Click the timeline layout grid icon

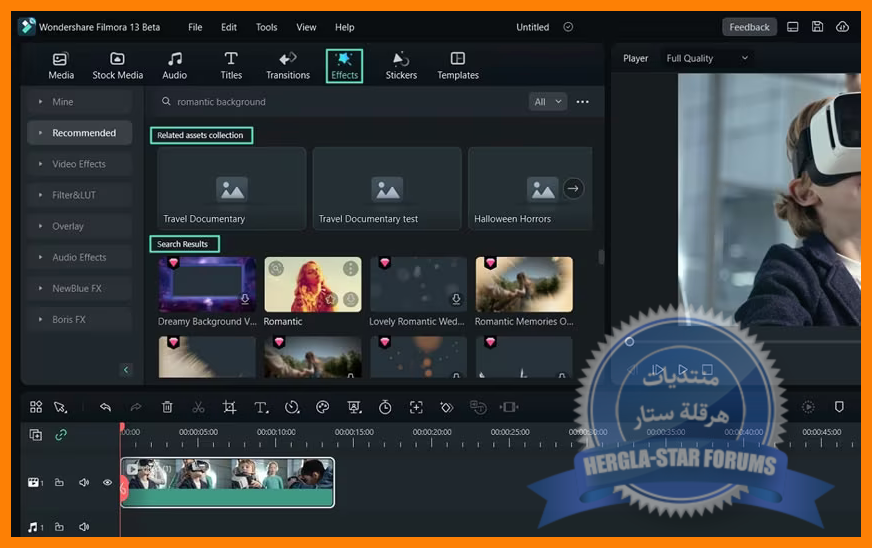pyautogui.click(x=36, y=407)
